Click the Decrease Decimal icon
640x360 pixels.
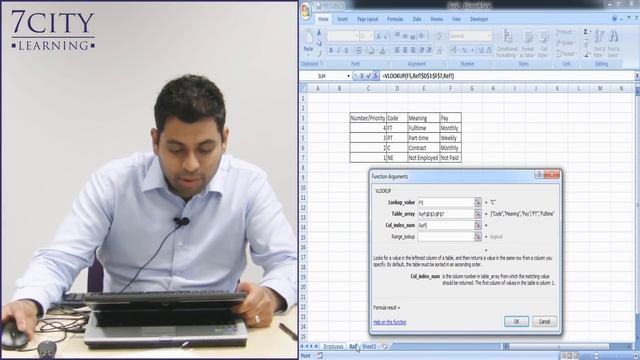click(489, 51)
